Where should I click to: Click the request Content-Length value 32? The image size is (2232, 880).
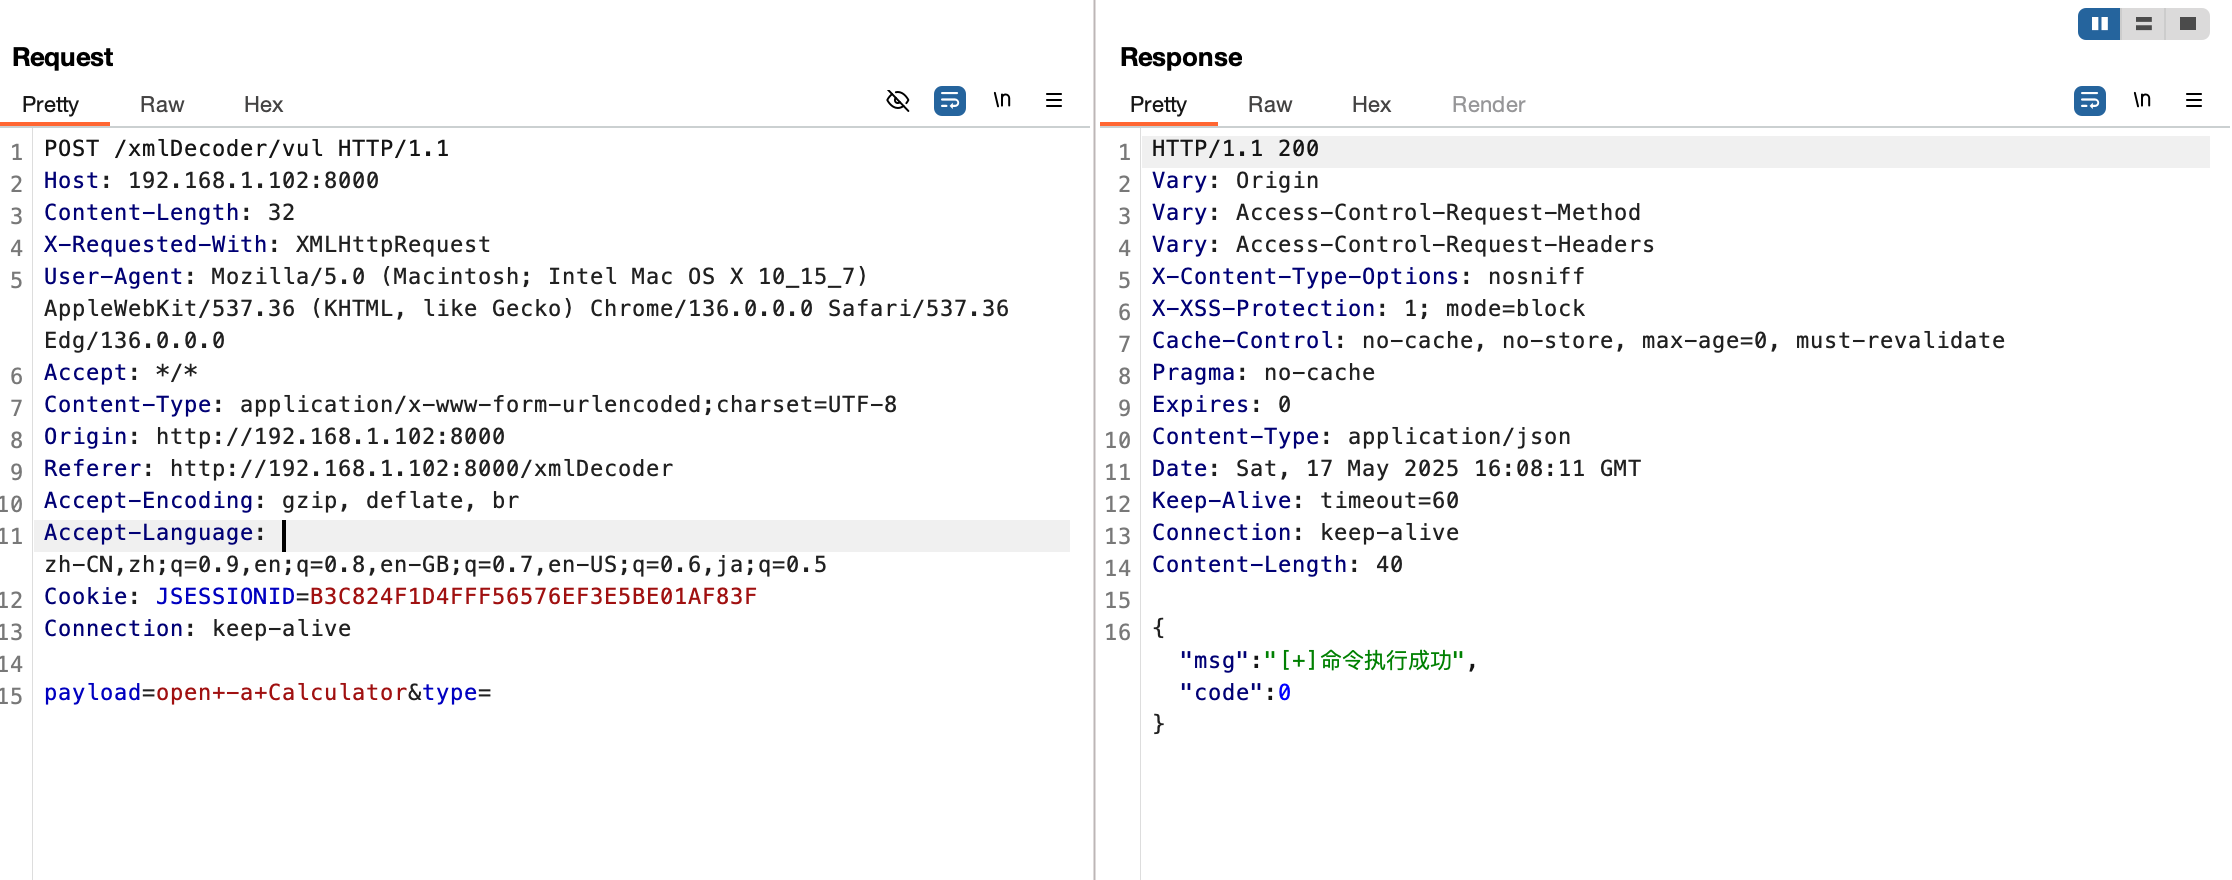pyautogui.click(x=281, y=213)
